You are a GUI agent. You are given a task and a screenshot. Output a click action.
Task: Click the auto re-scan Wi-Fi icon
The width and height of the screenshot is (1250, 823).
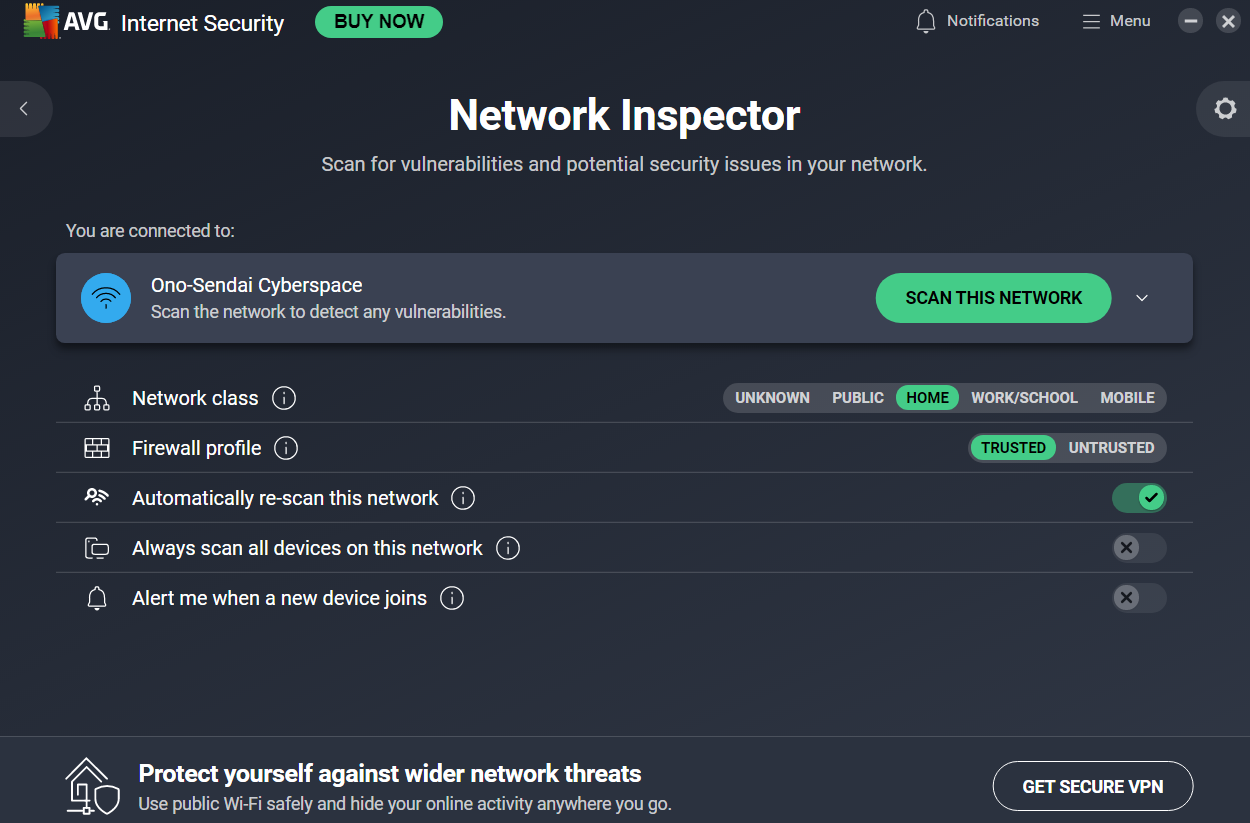click(x=97, y=497)
